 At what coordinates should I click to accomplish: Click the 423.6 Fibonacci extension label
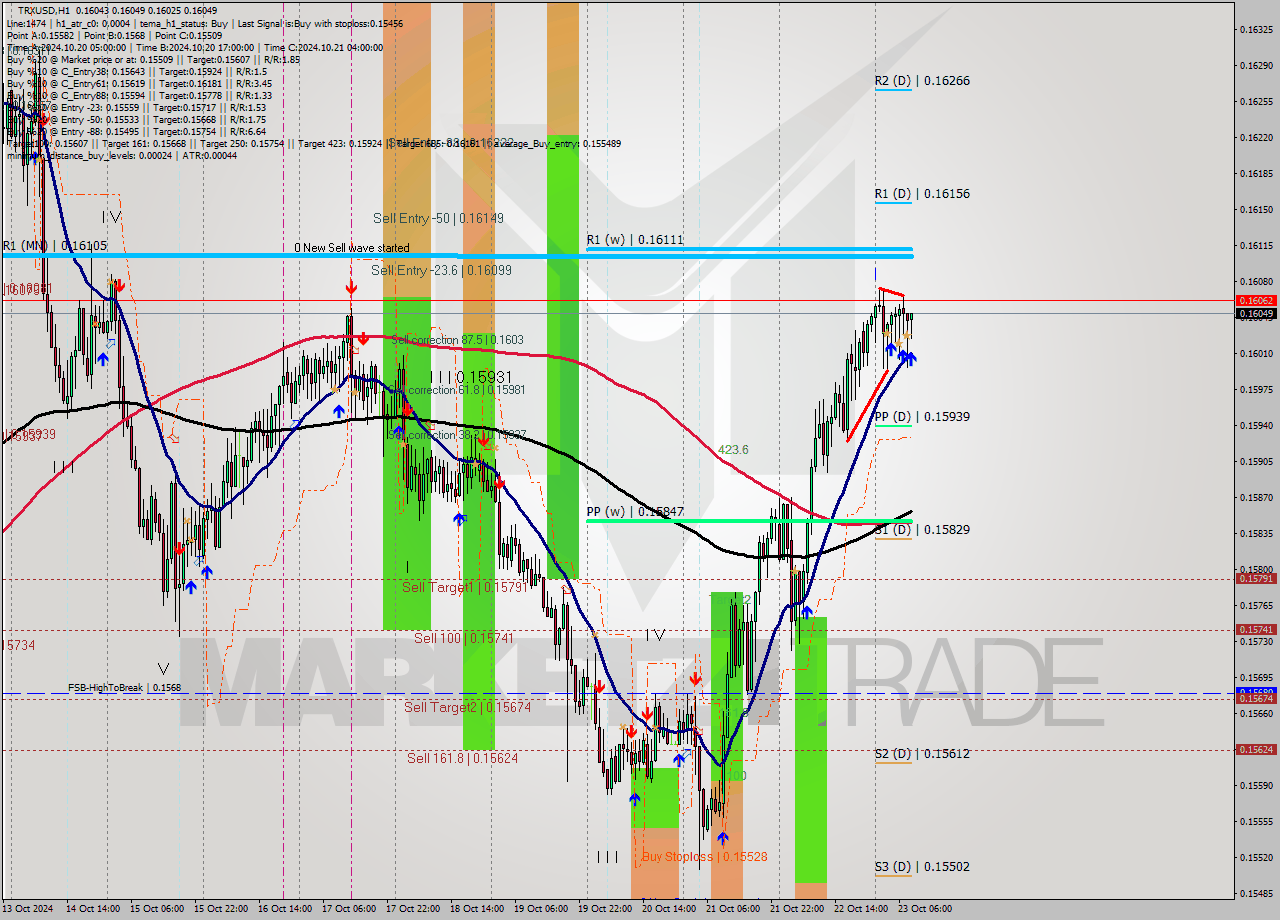(x=733, y=450)
